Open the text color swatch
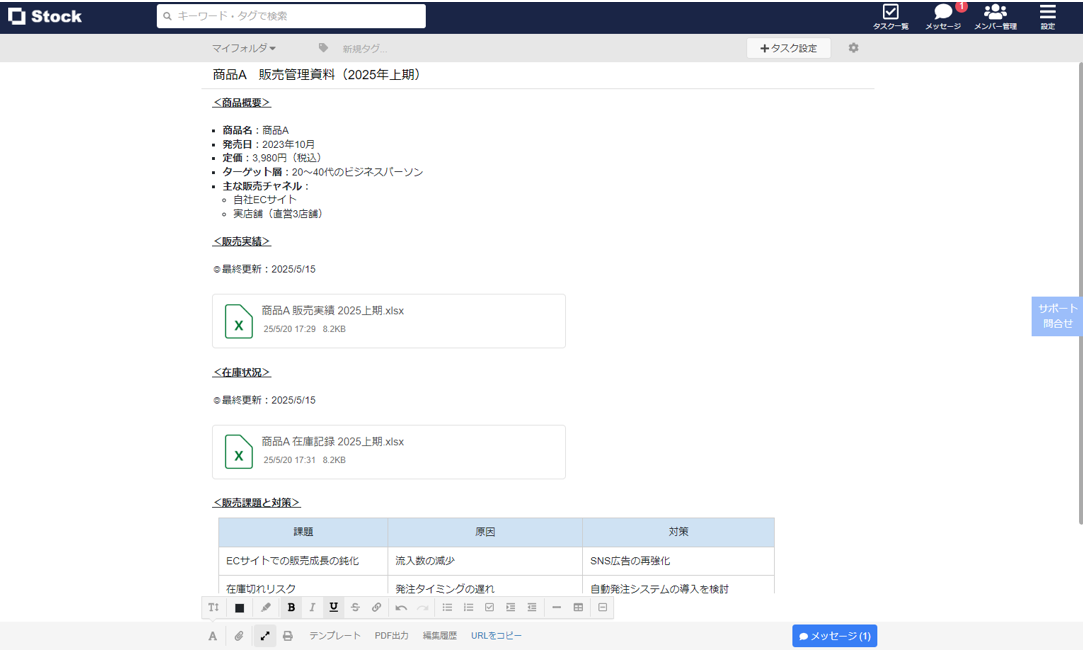Viewport: 1083px width, 651px height. [x=239, y=607]
